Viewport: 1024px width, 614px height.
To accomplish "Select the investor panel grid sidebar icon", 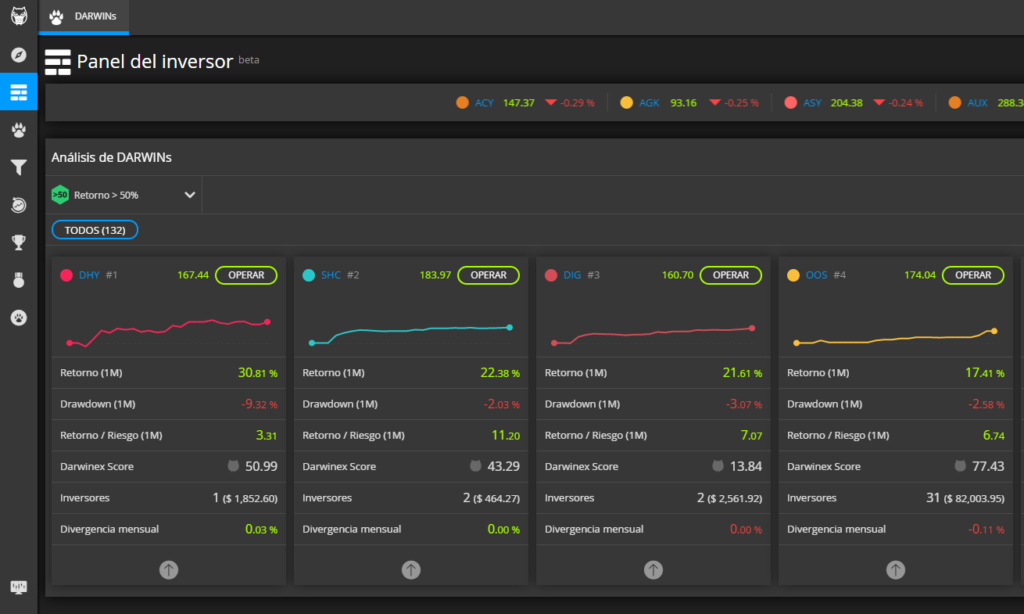I will 18,93.
